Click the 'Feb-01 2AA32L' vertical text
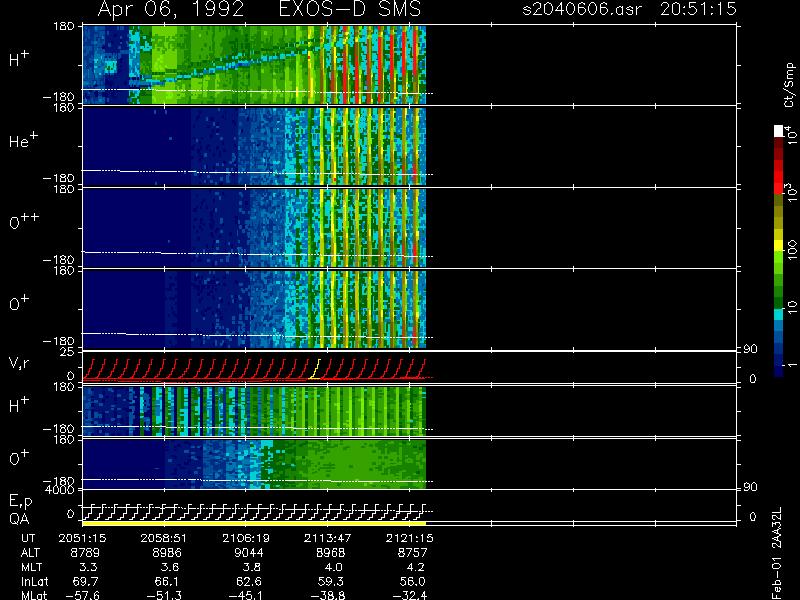This screenshot has width=800, height=600. (777, 553)
